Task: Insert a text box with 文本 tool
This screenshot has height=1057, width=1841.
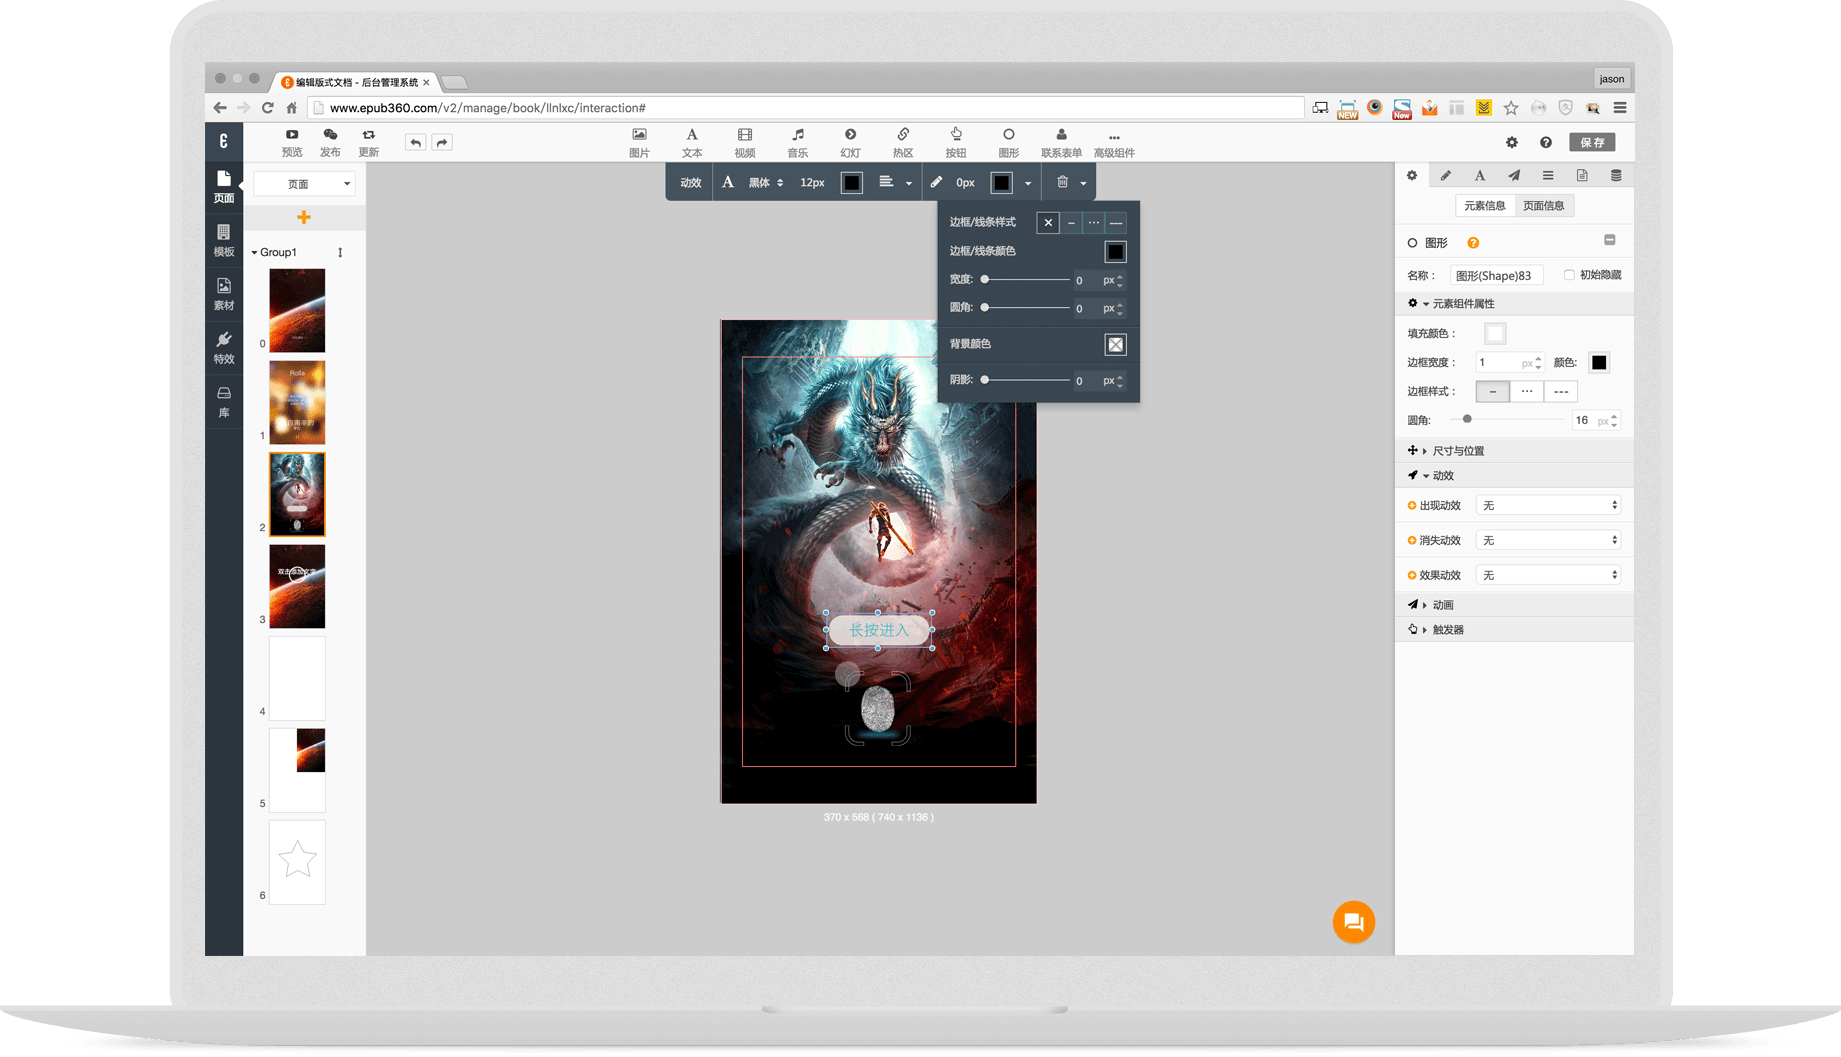Action: pos(692,142)
